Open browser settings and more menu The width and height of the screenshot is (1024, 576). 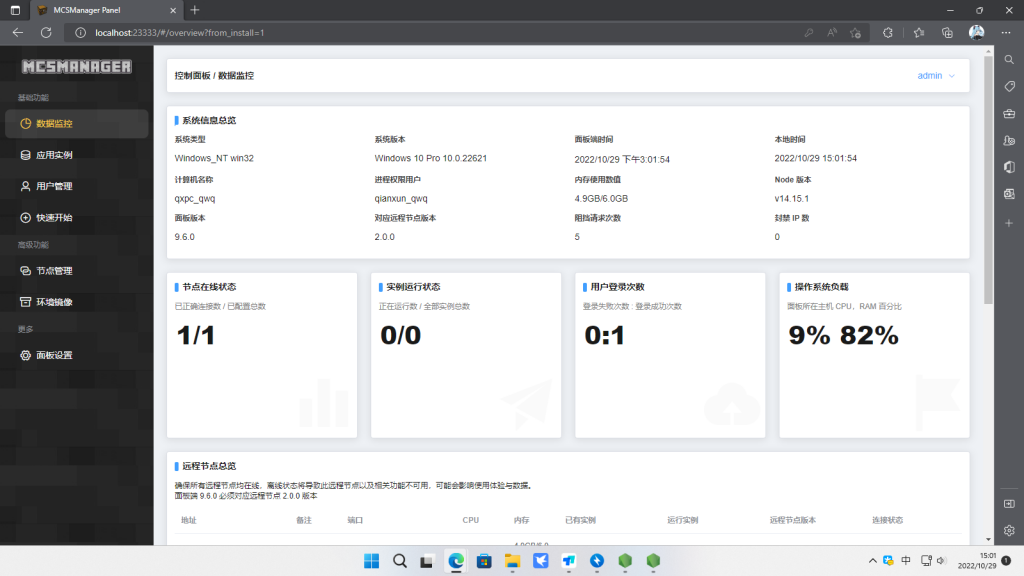[1006, 33]
